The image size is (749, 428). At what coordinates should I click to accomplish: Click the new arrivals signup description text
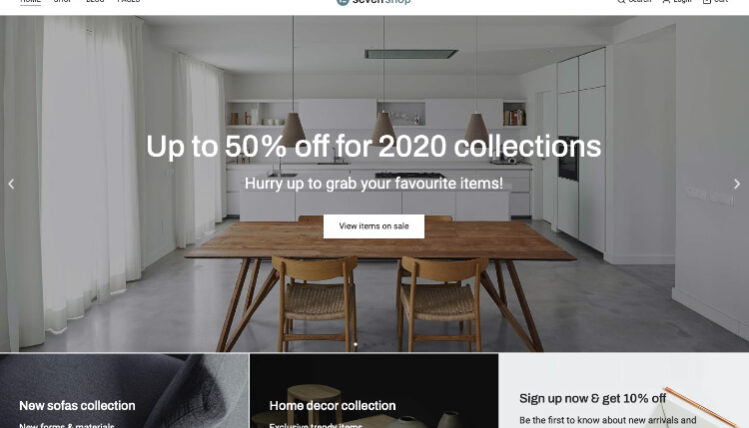(608, 421)
